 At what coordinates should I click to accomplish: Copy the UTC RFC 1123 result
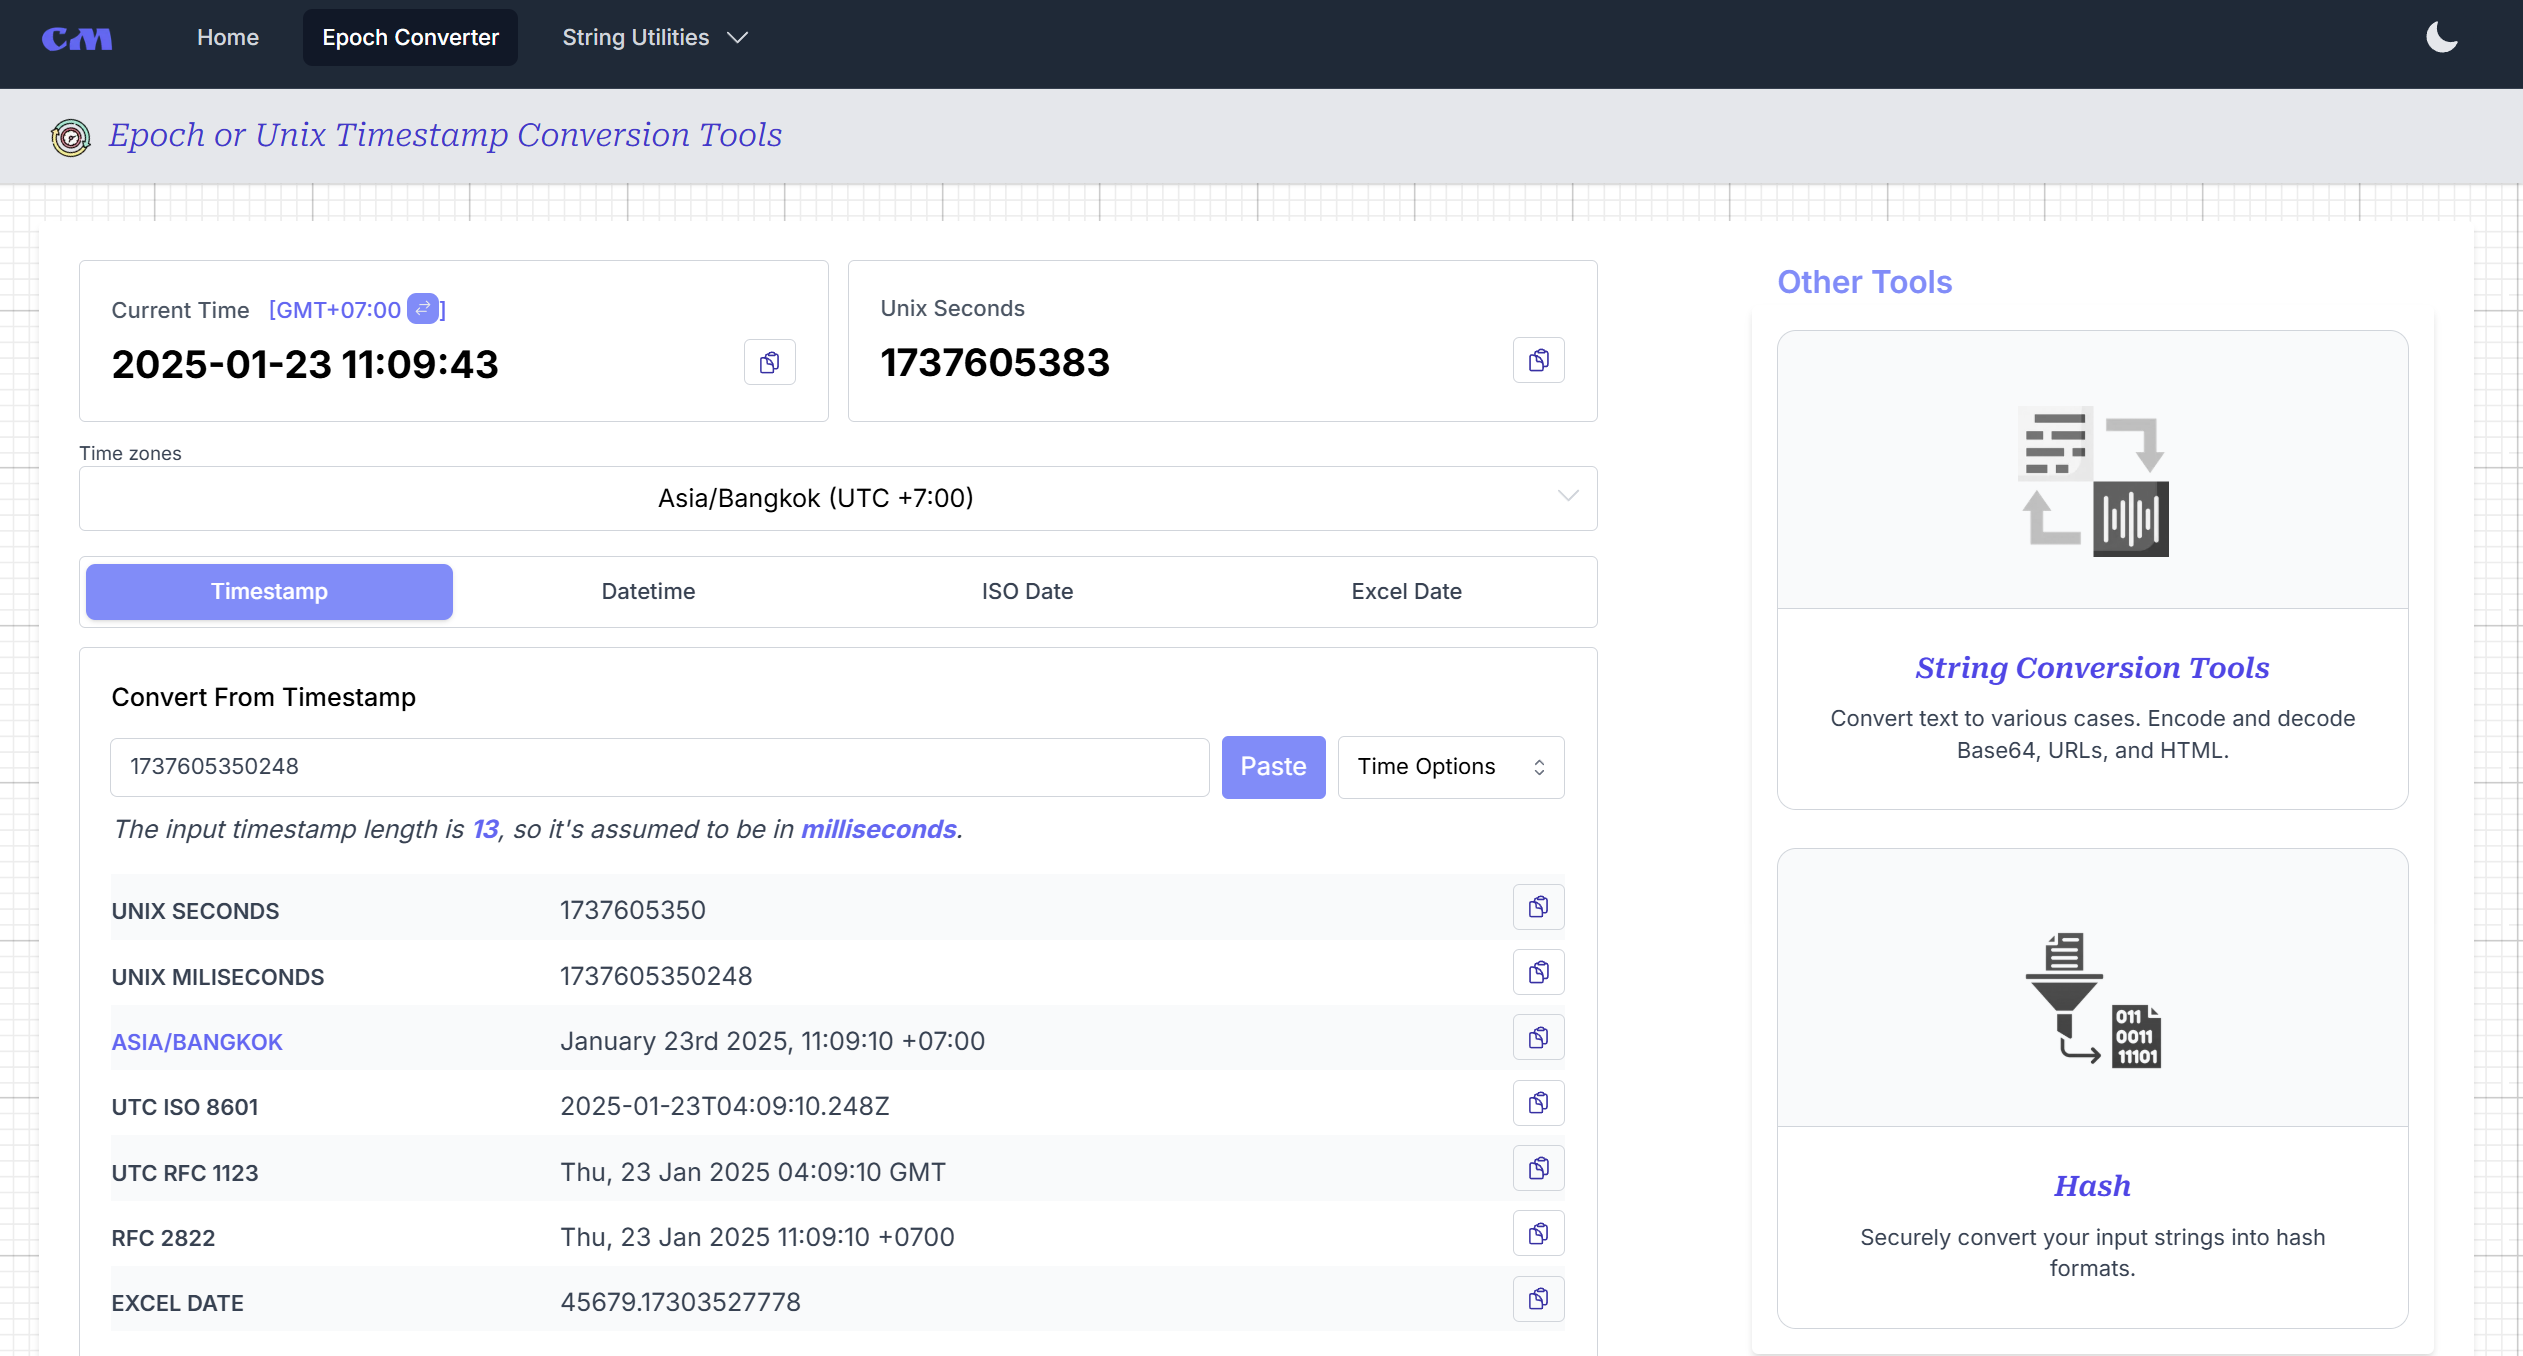(x=1538, y=1168)
